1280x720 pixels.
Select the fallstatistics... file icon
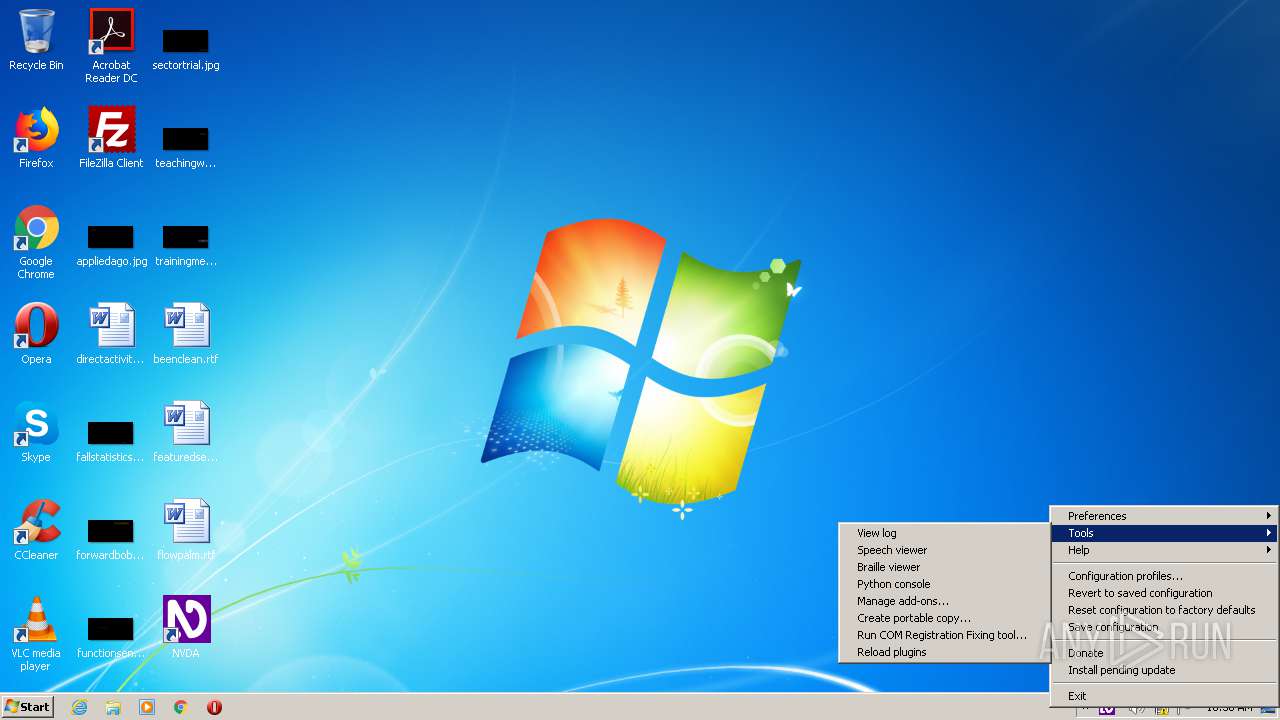point(111,442)
